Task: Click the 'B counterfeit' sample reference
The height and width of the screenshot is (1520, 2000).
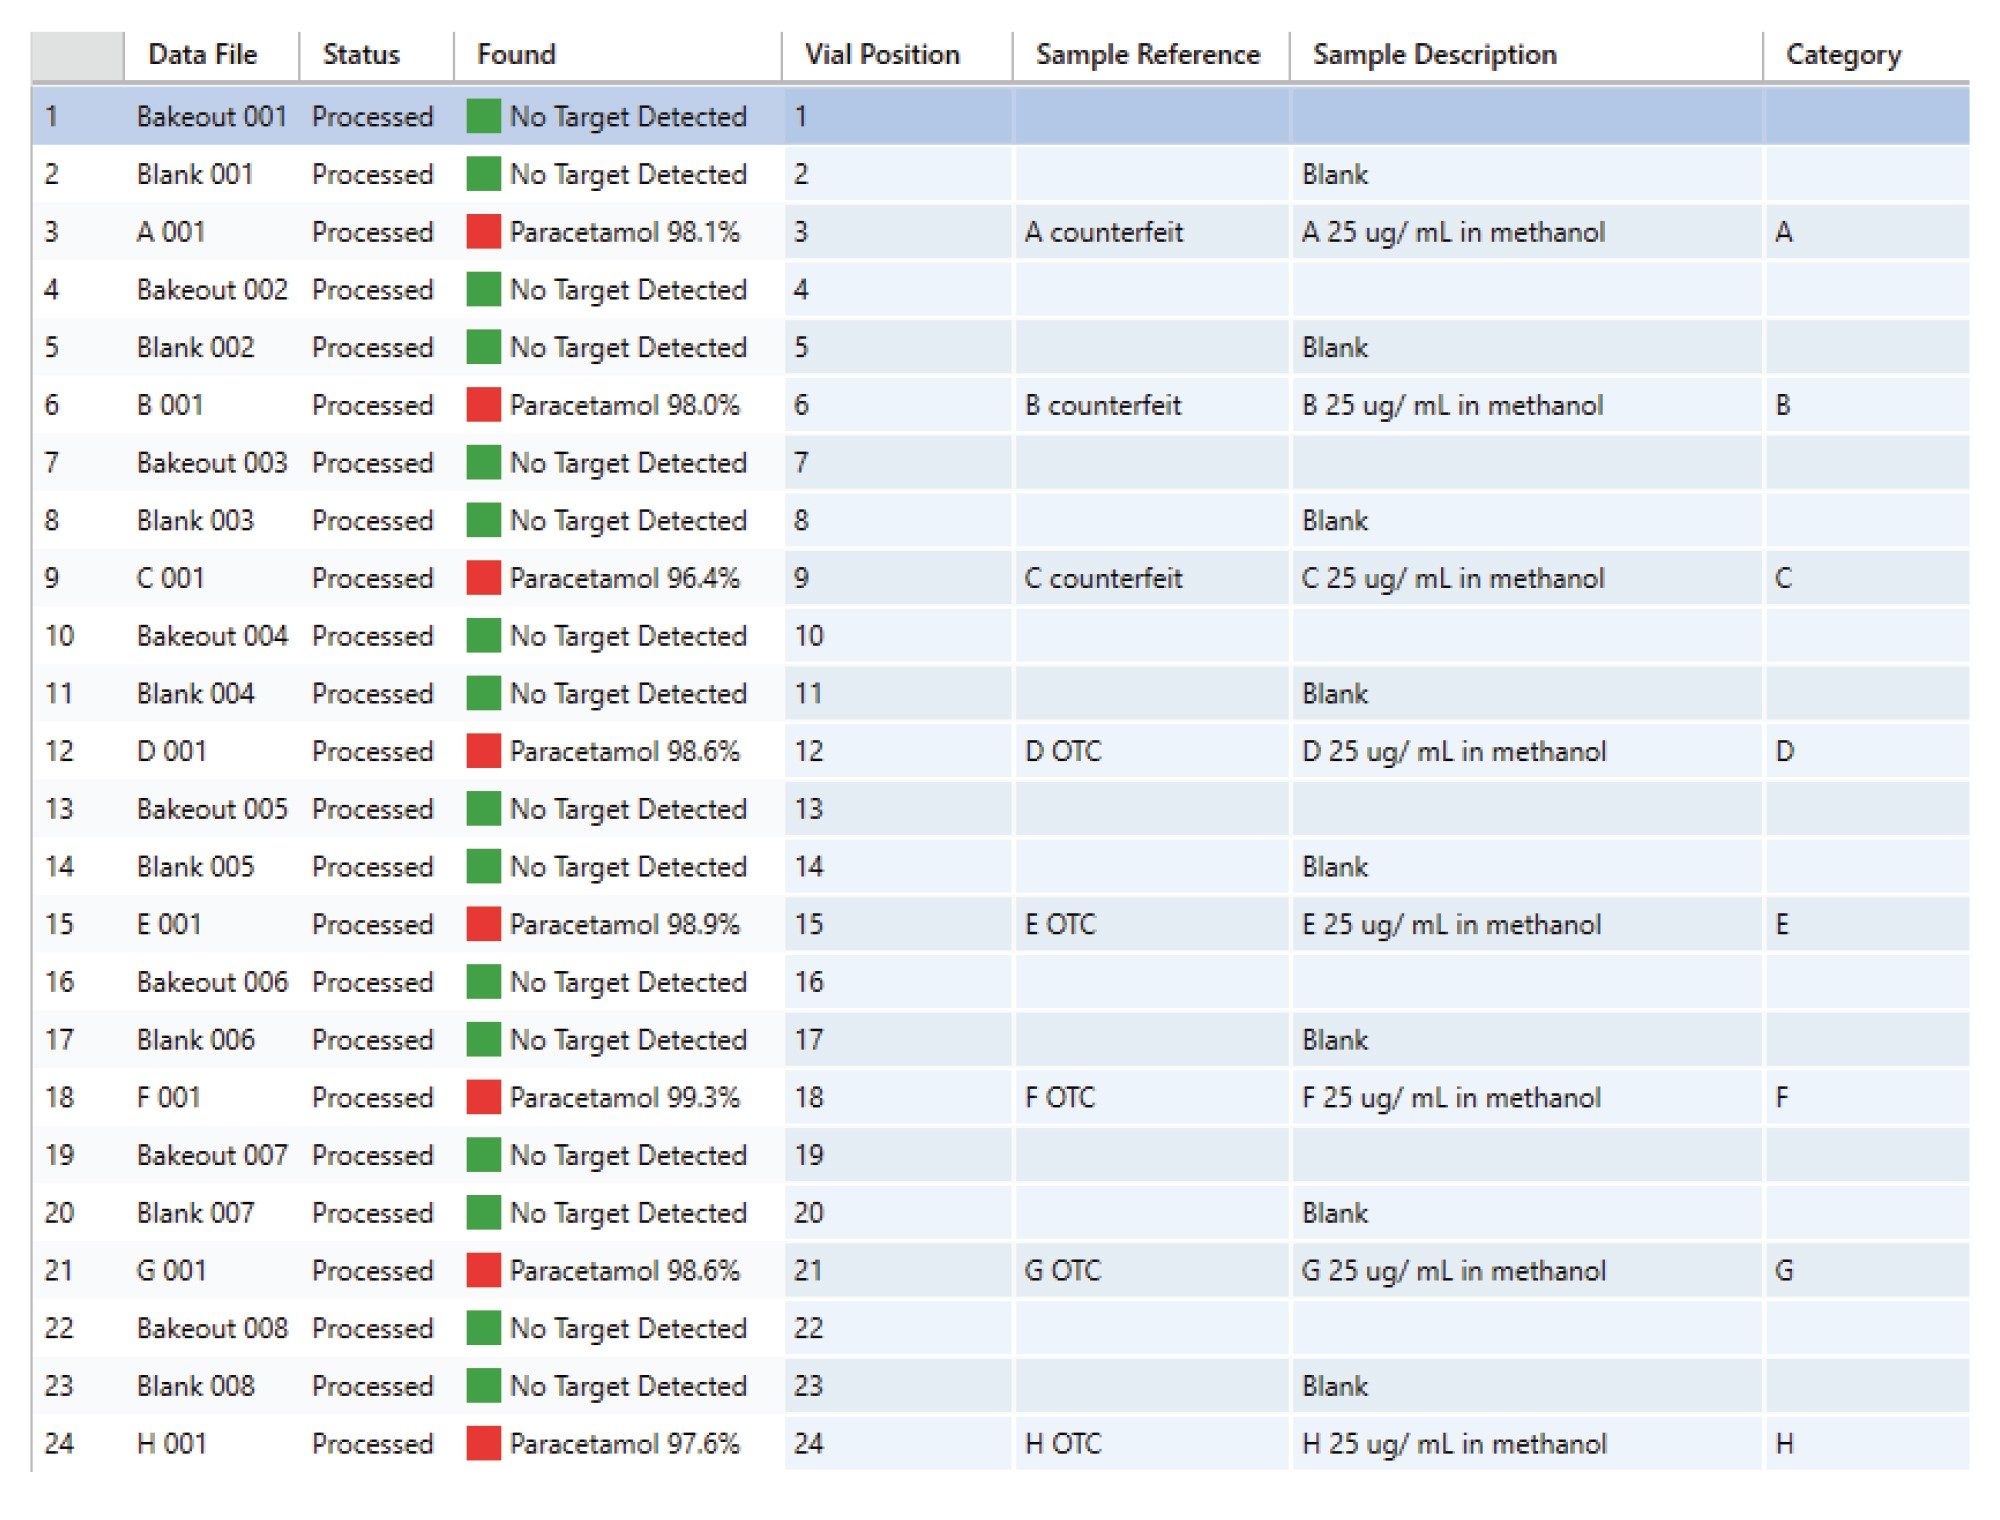Action: click(1103, 405)
